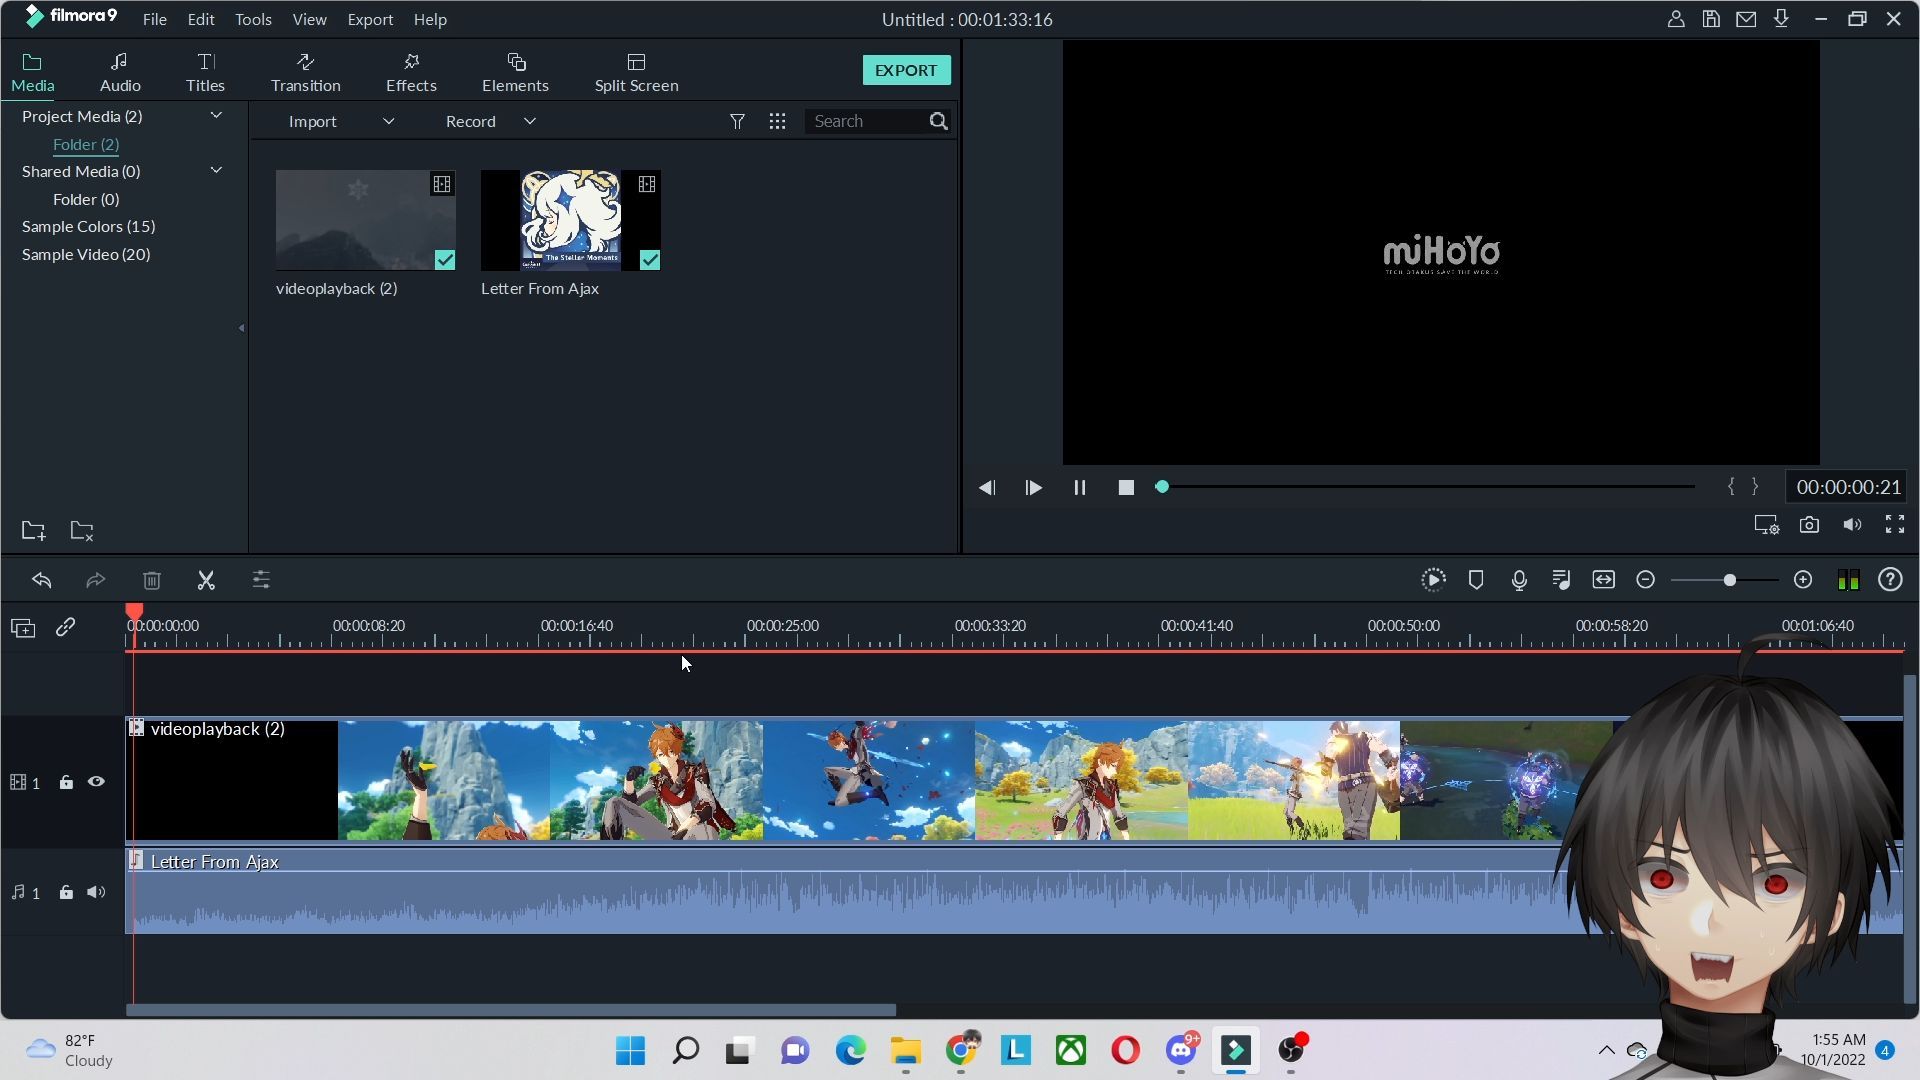This screenshot has height=1080, width=1920.
Task: Switch to the Transition tab
Action: pos(306,73)
